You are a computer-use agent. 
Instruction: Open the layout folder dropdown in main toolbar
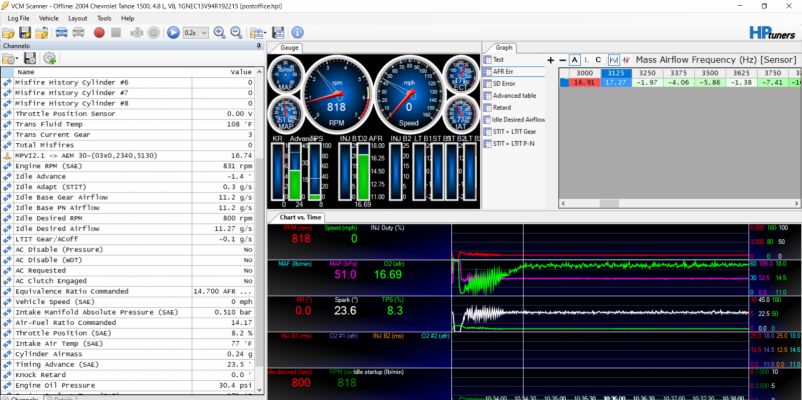pos(258,33)
